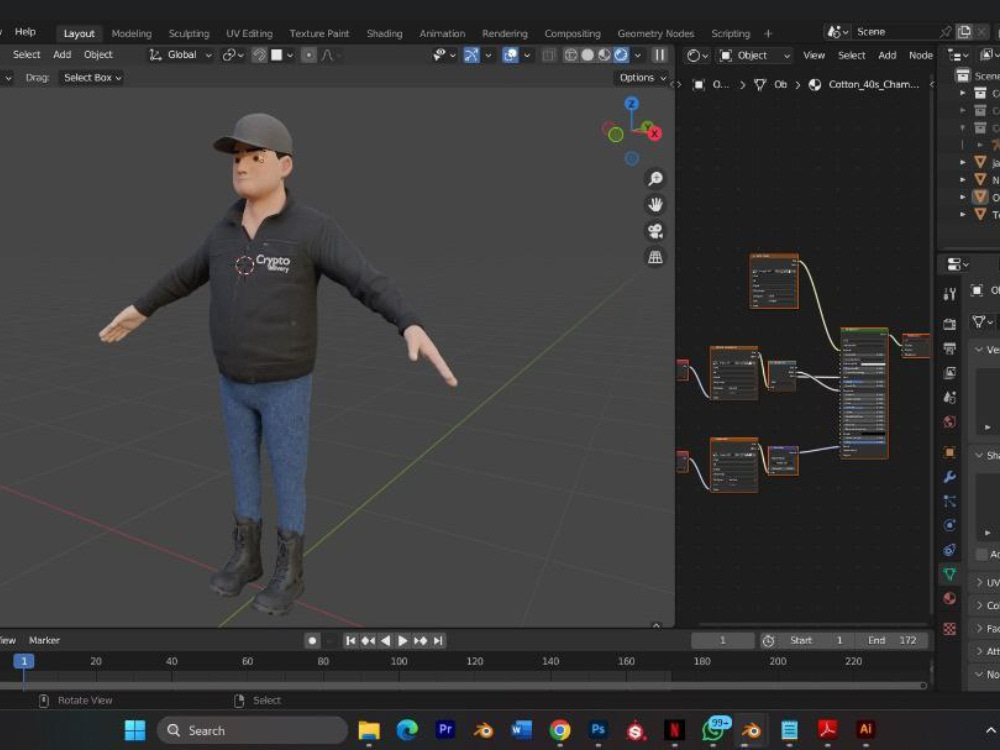Open the selectability and visibility eye dropdown
Screen dimensions: 1000x750
point(444,55)
